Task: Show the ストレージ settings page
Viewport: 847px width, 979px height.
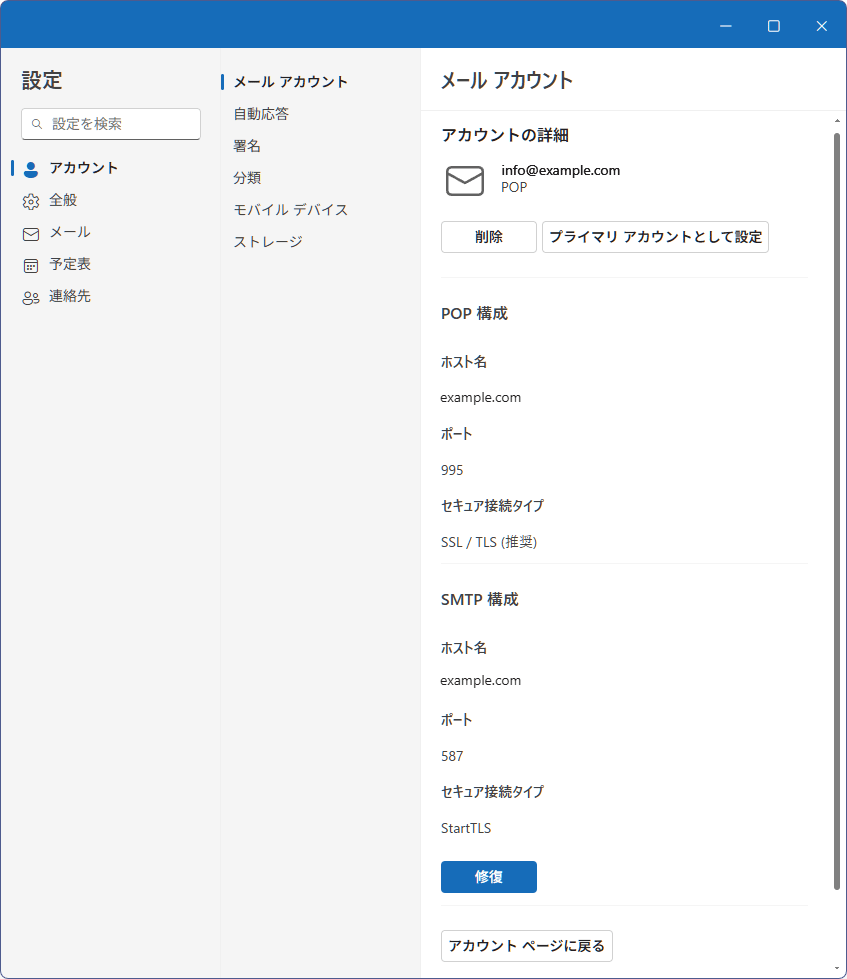Action: tap(267, 242)
